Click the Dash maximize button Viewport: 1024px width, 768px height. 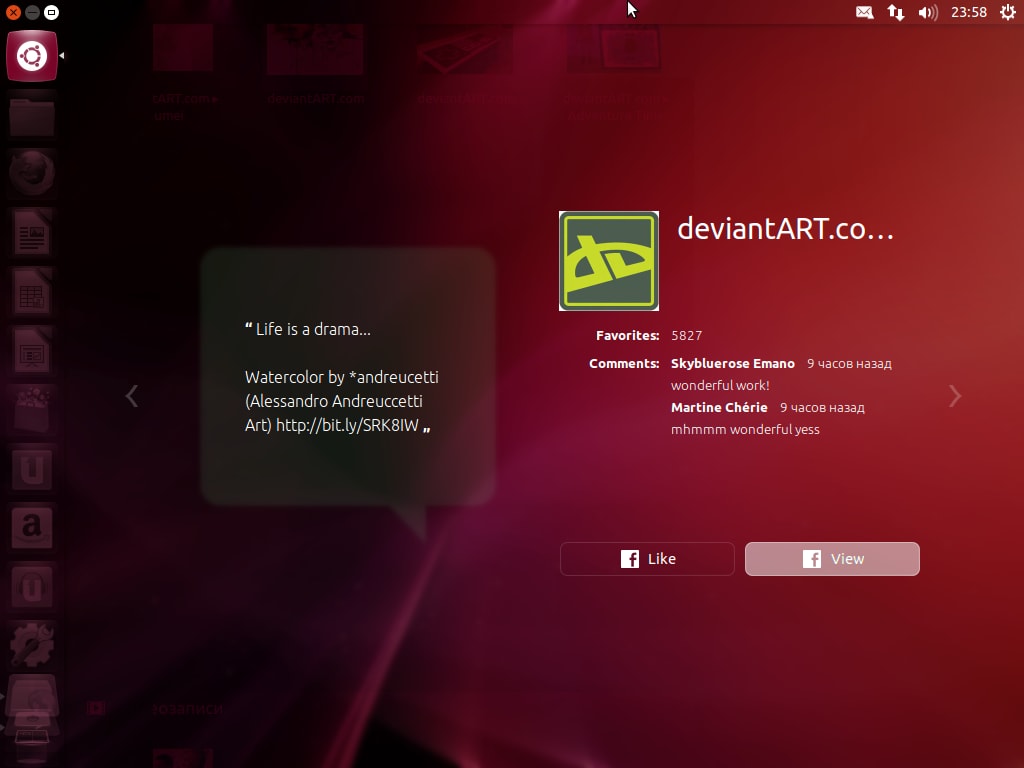tap(51, 12)
